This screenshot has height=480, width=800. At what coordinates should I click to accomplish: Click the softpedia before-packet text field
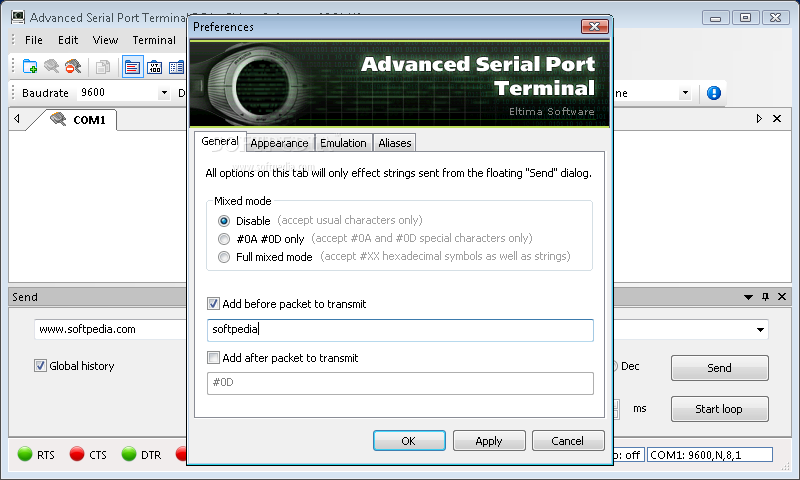[x=400, y=330]
